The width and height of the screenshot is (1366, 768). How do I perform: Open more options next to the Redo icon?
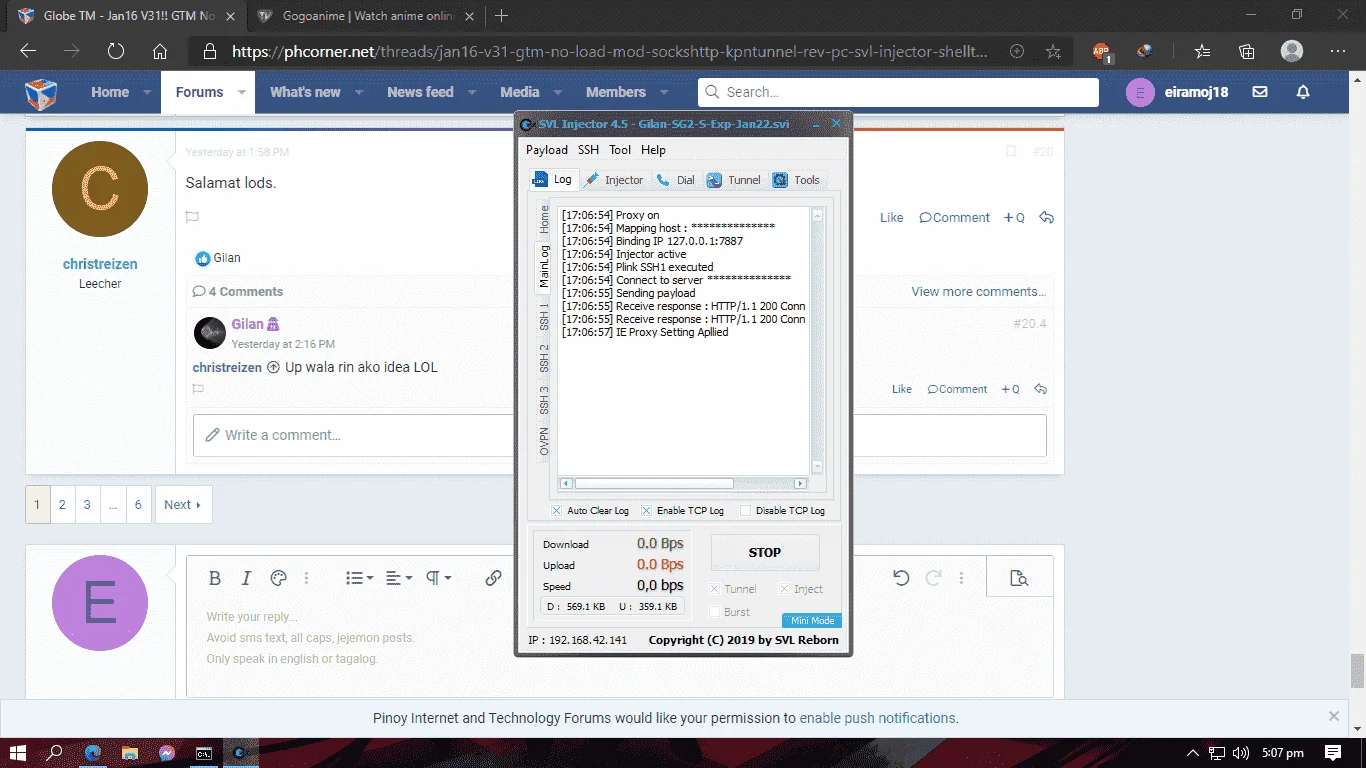pyautogui.click(x=961, y=578)
